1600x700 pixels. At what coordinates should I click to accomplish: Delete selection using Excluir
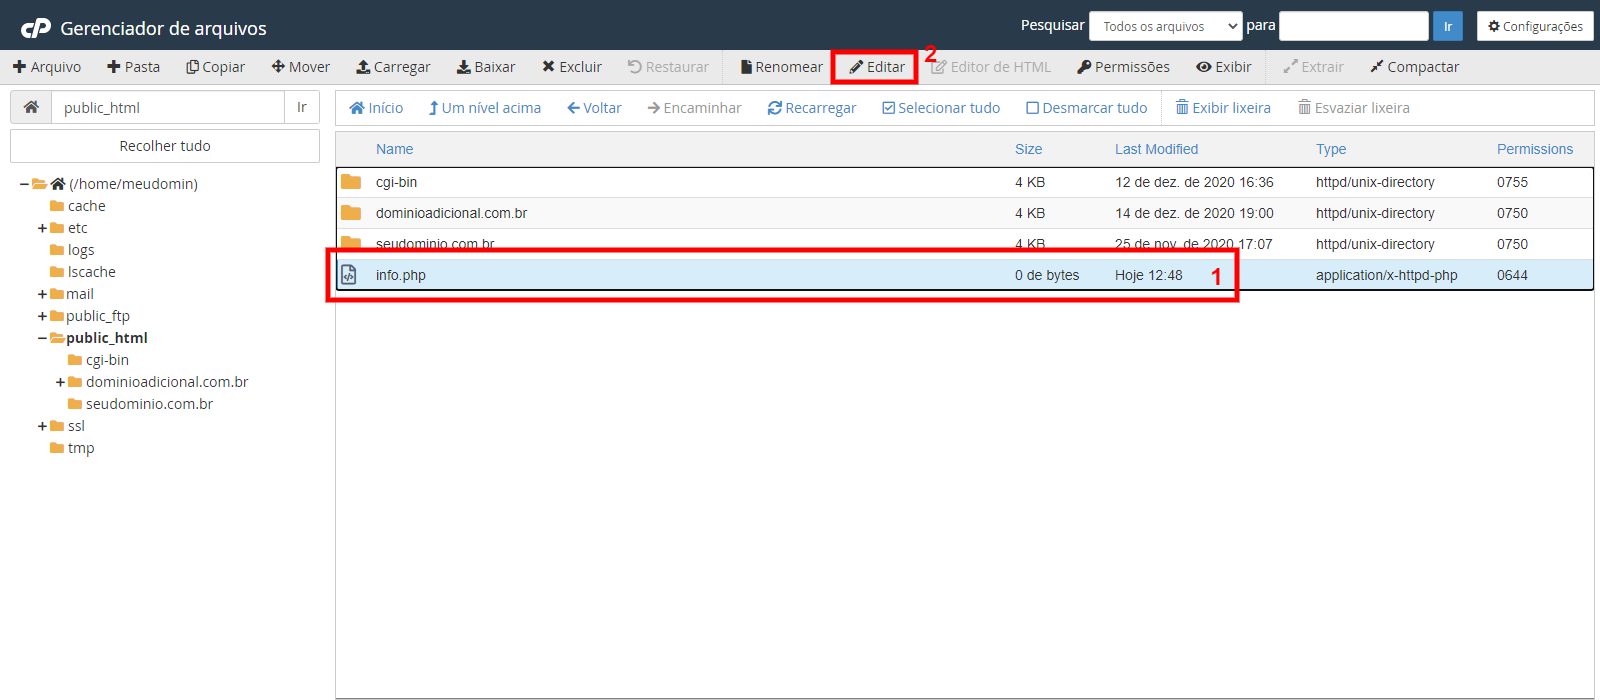coord(572,67)
